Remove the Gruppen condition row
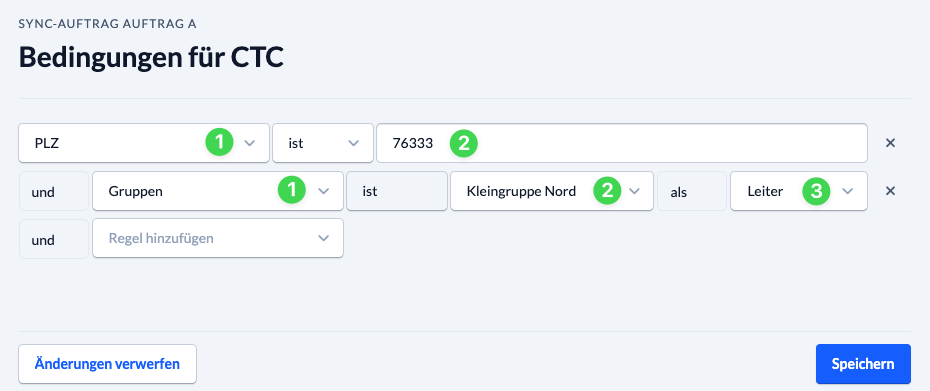This screenshot has height=391, width=930. click(x=890, y=191)
